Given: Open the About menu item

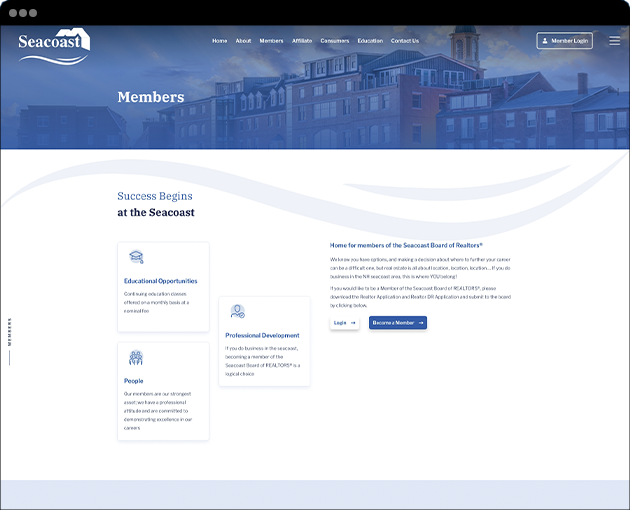Looking at the screenshot, I should pyautogui.click(x=243, y=41).
